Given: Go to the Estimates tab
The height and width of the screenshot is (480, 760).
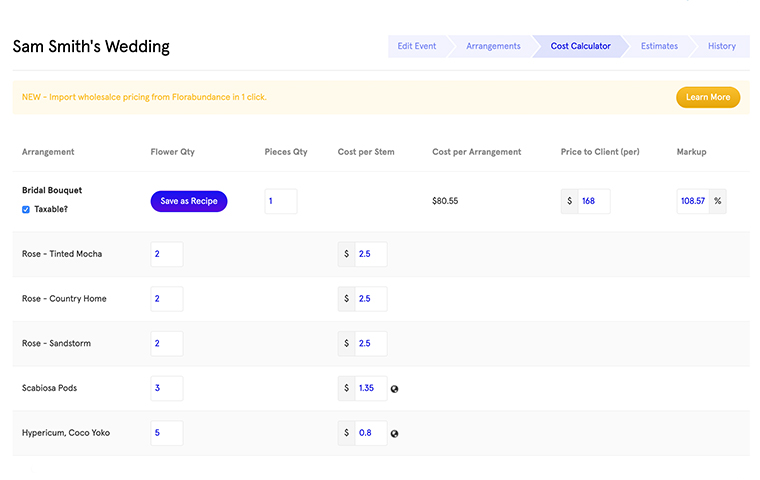Looking at the screenshot, I should click(659, 46).
